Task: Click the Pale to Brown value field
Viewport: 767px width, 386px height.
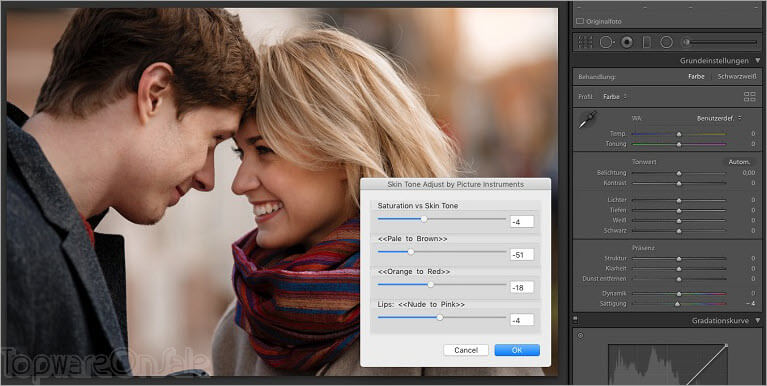Action: [x=521, y=254]
